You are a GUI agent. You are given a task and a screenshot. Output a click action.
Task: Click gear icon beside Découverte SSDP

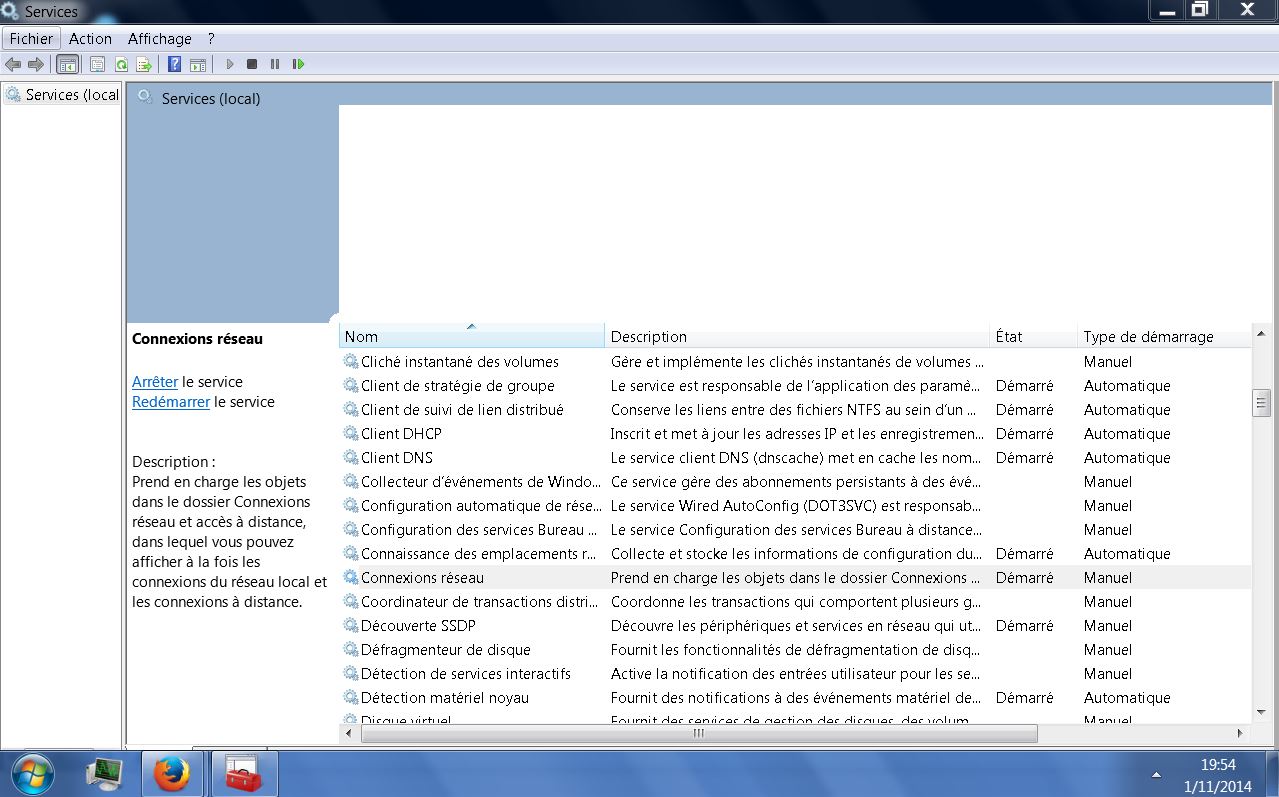click(351, 625)
